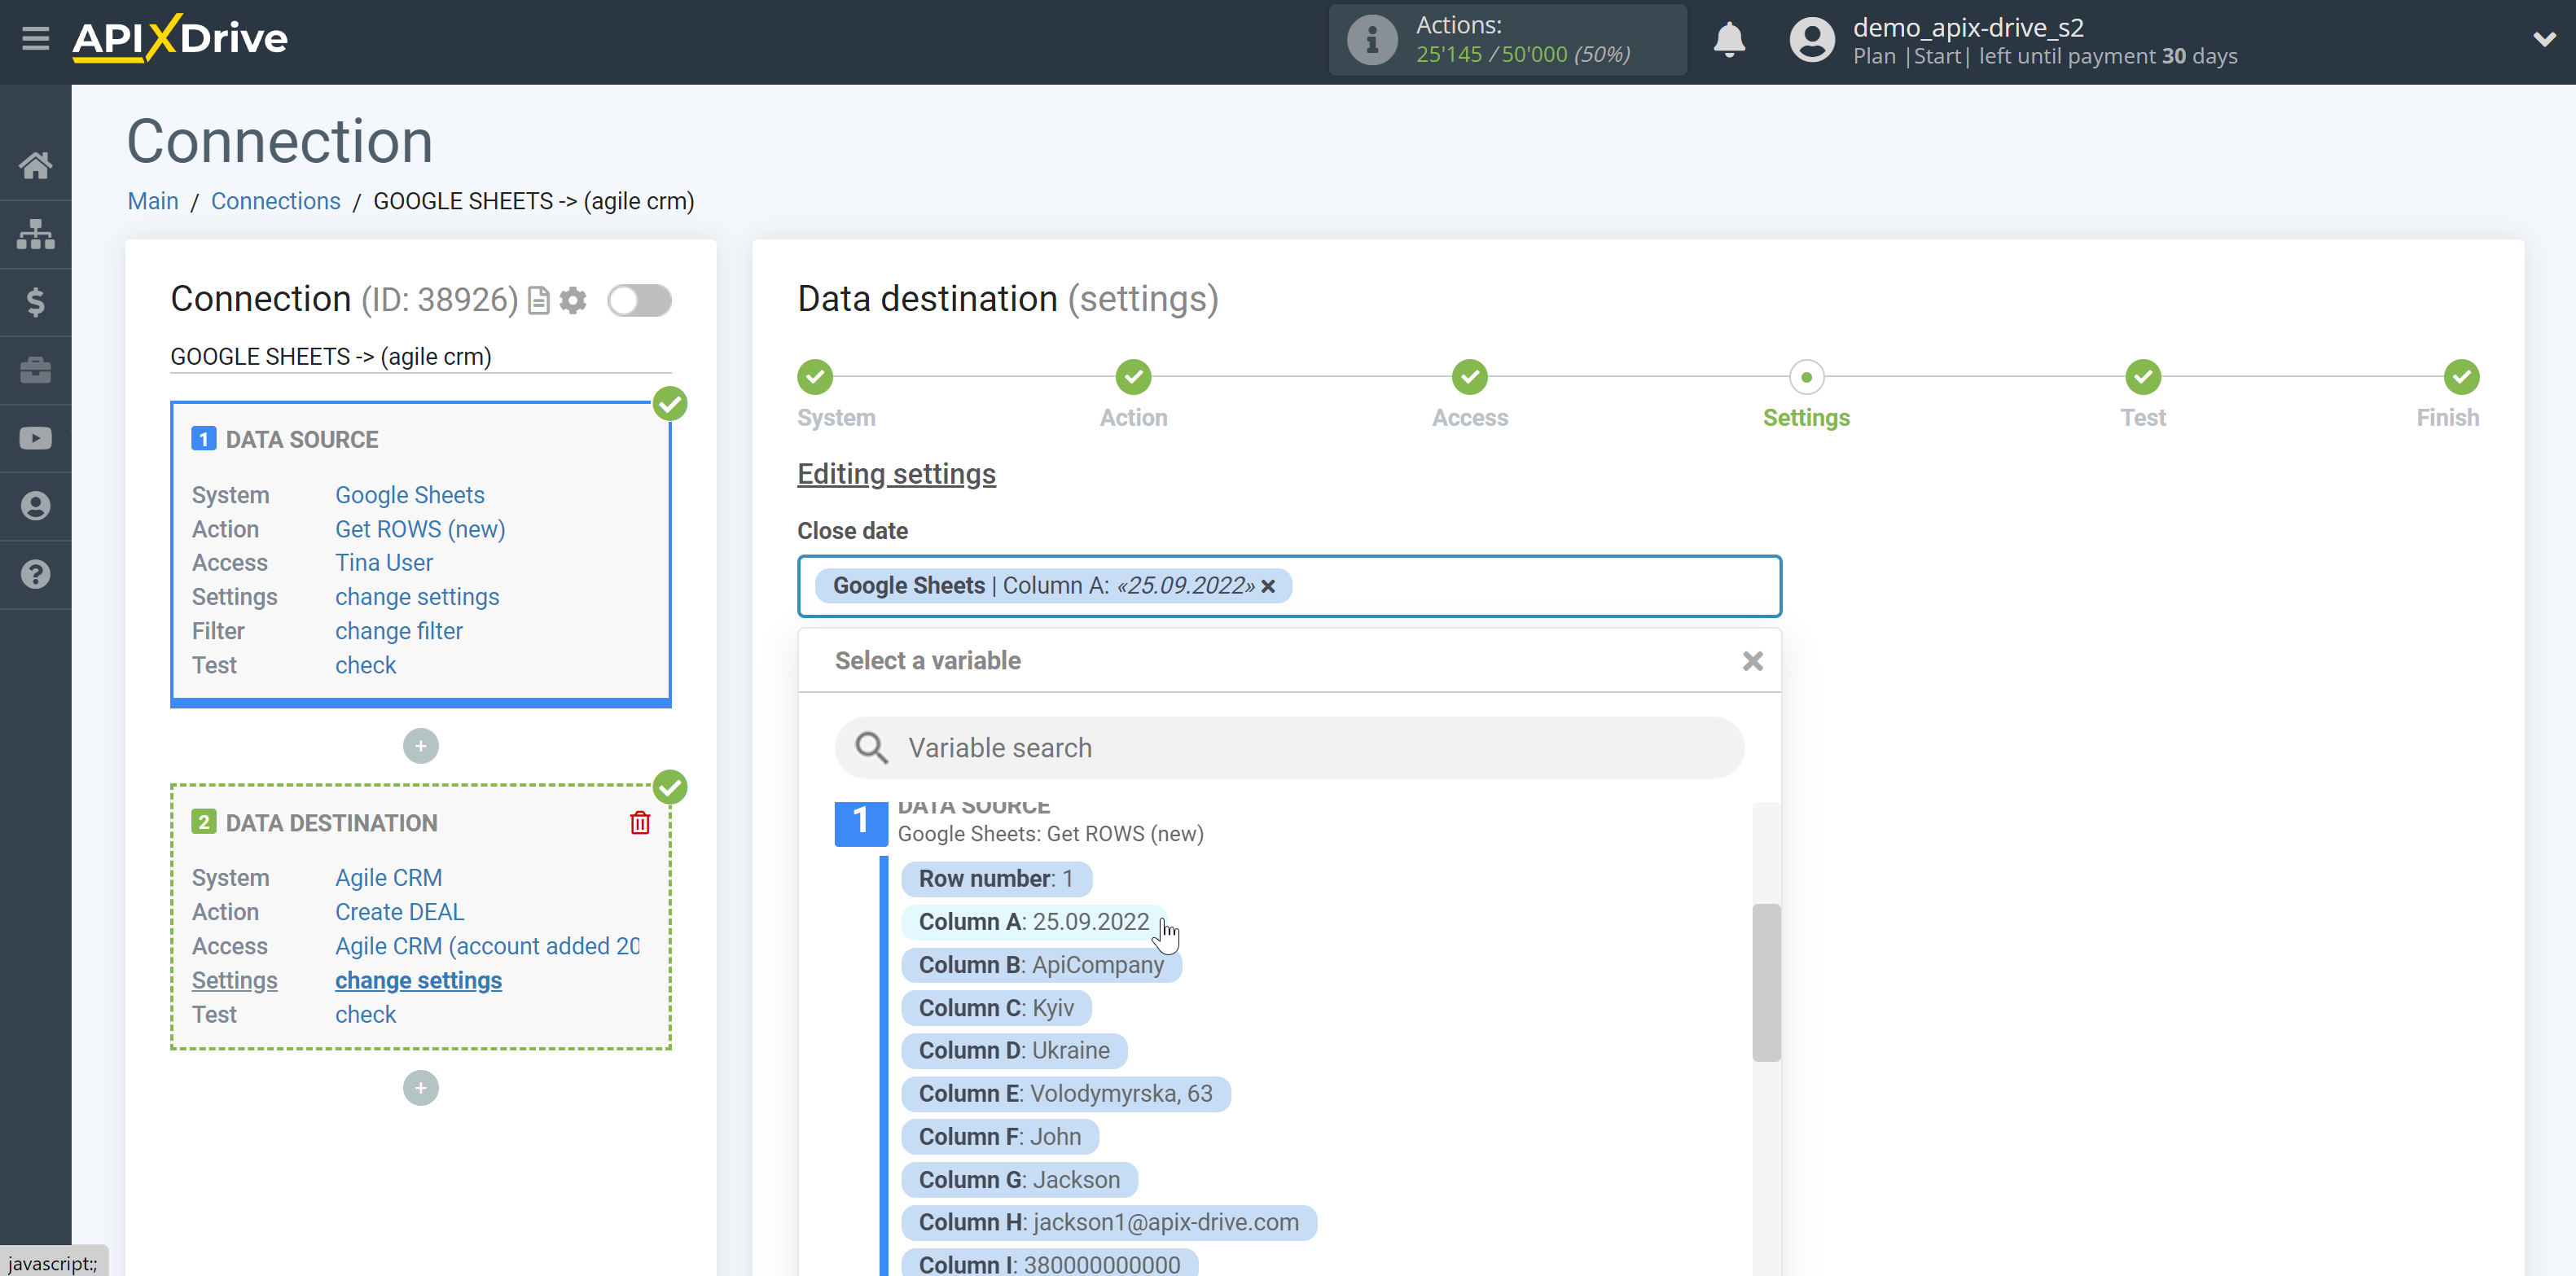Select the Column F: John variable
The height and width of the screenshot is (1276, 2576).
click(1000, 1137)
